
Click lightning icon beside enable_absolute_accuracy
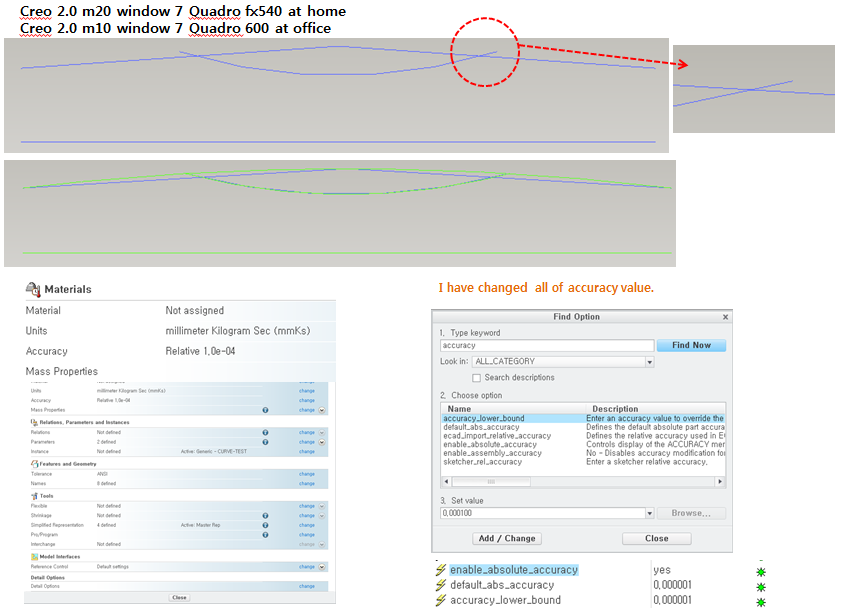[x=441, y=570]
